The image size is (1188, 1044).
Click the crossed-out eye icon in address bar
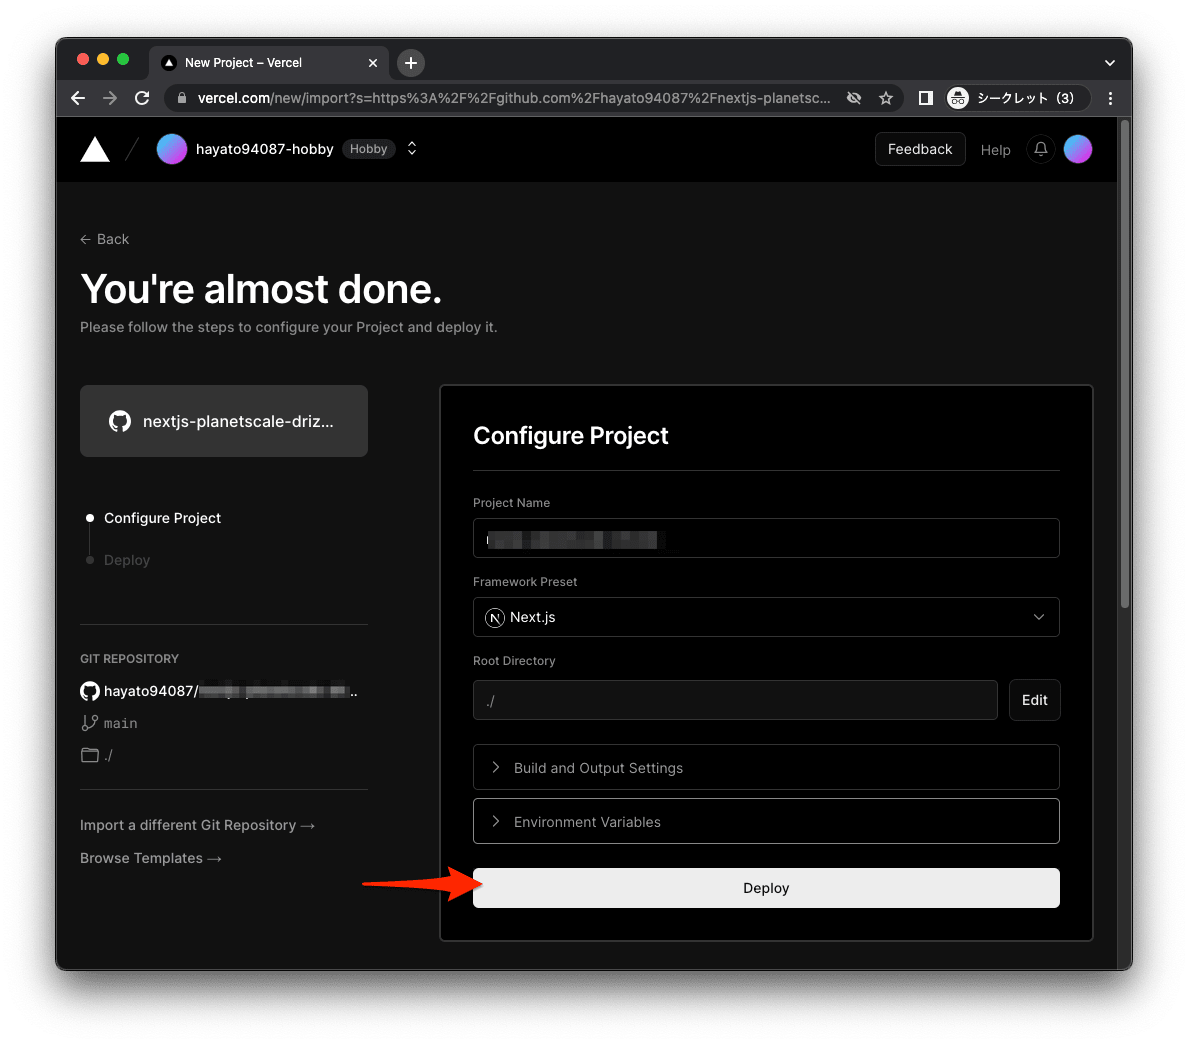pos(854,98)
